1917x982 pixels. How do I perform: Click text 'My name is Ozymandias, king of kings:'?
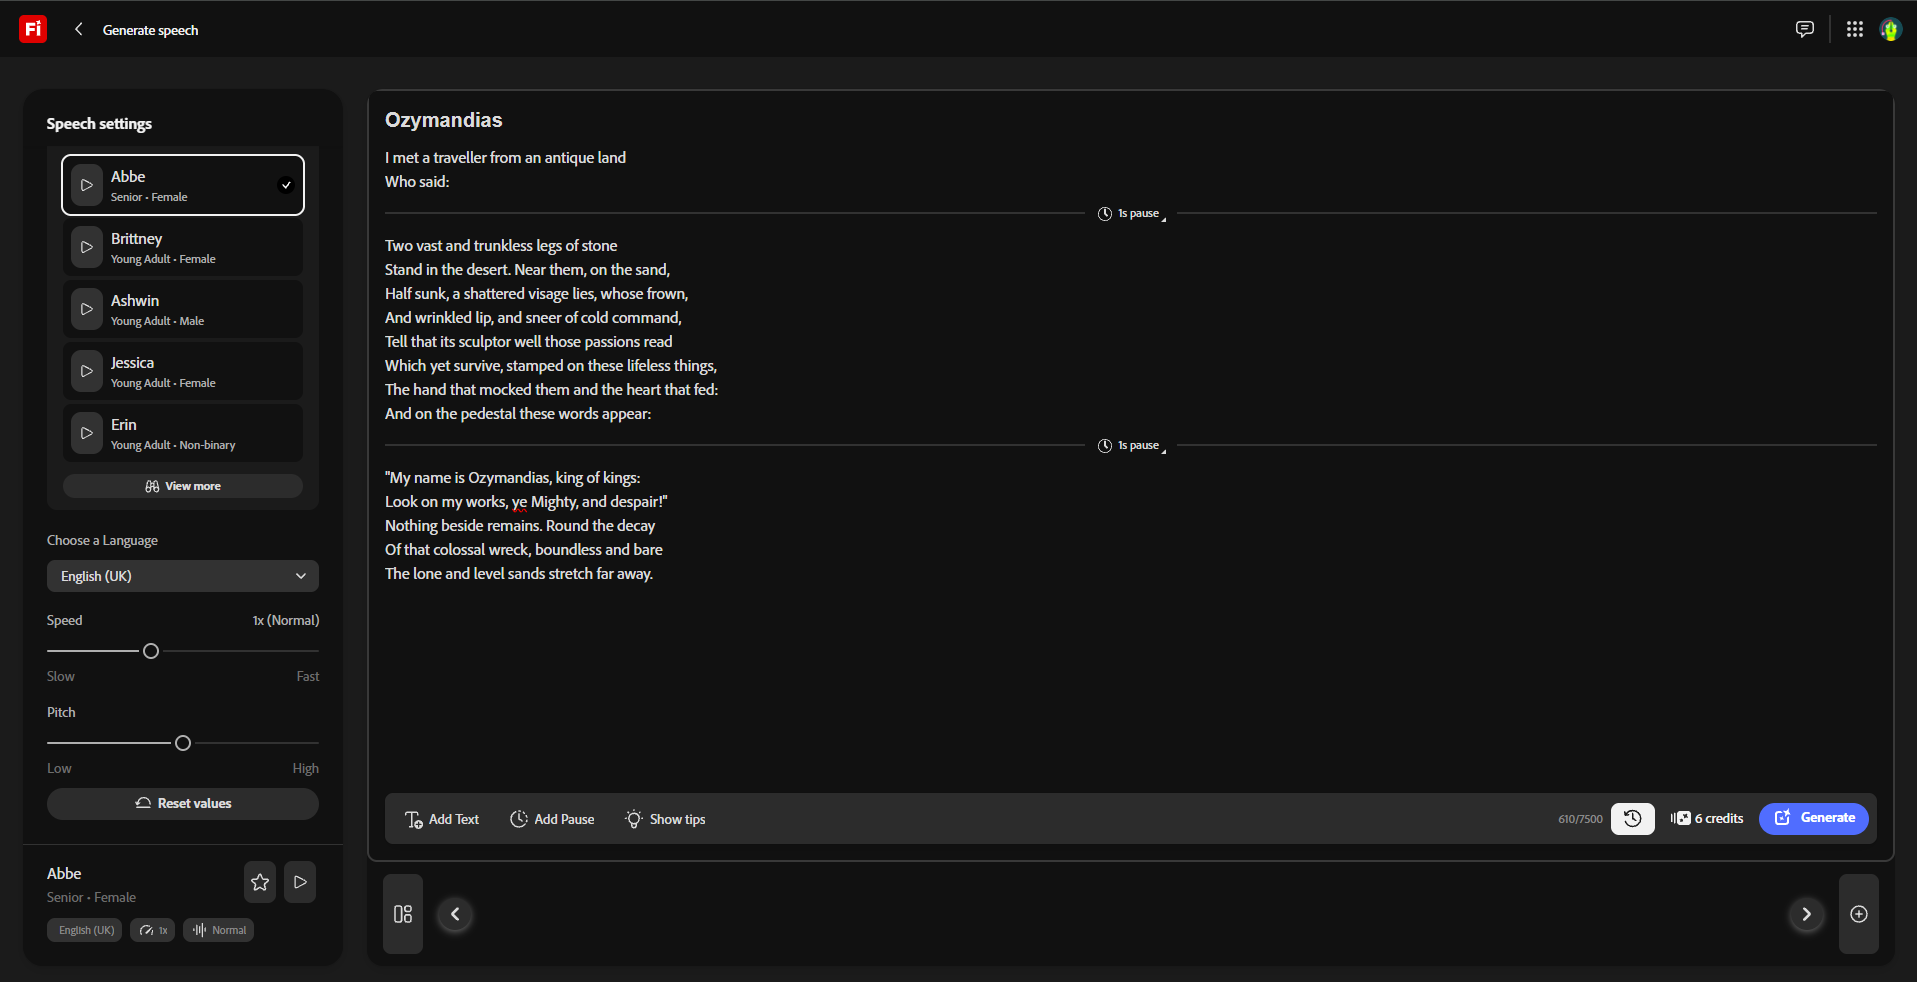513,478
